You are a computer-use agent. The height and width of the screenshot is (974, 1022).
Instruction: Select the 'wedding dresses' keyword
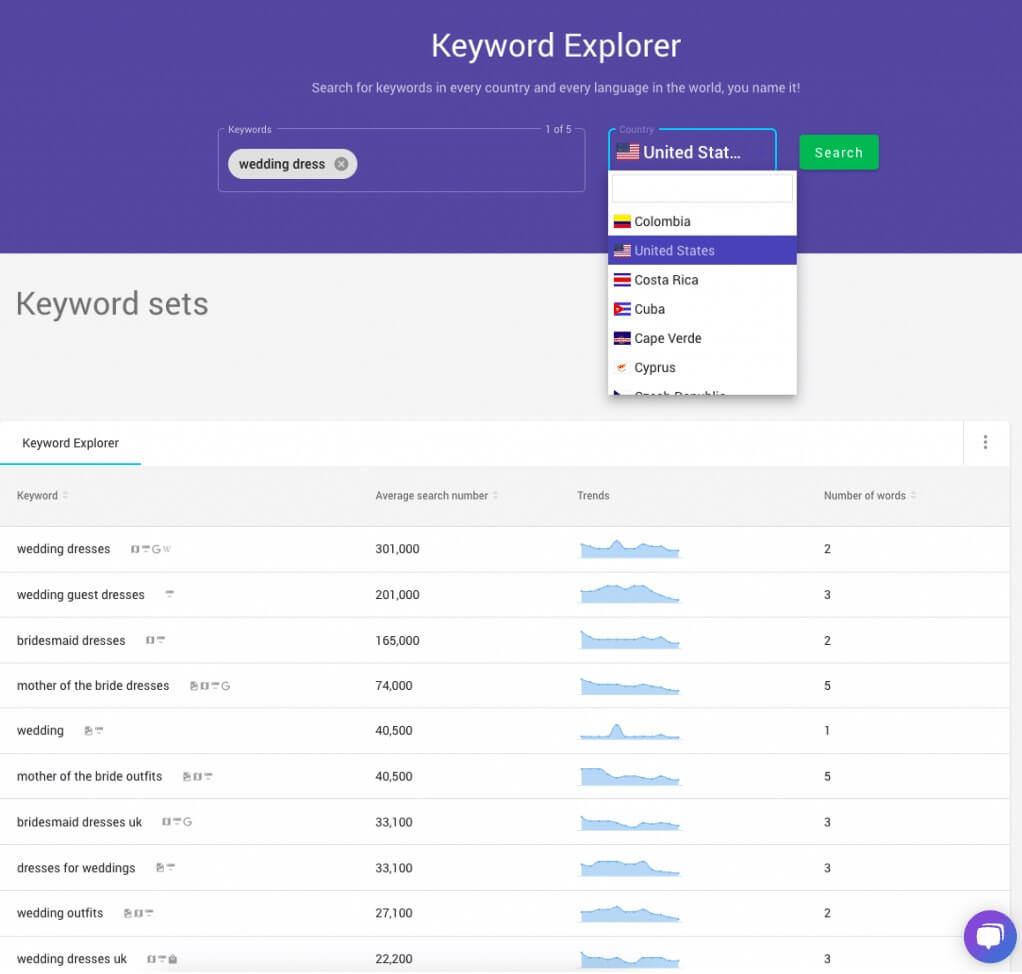63,549
